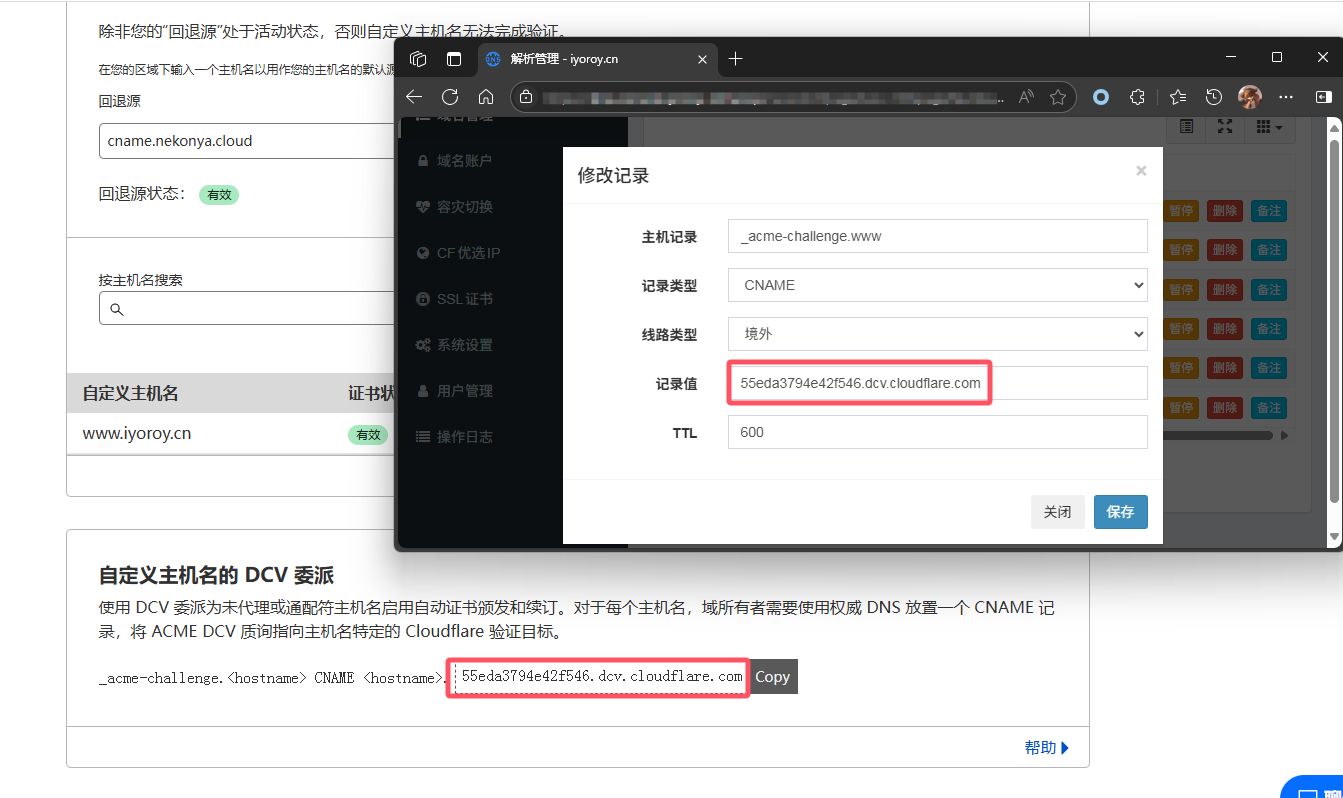The height and width of the screenshot is (798, 1343).
Task: Close the 解析管理 - iyoroy.cn tab
Action: click(702, 59)
